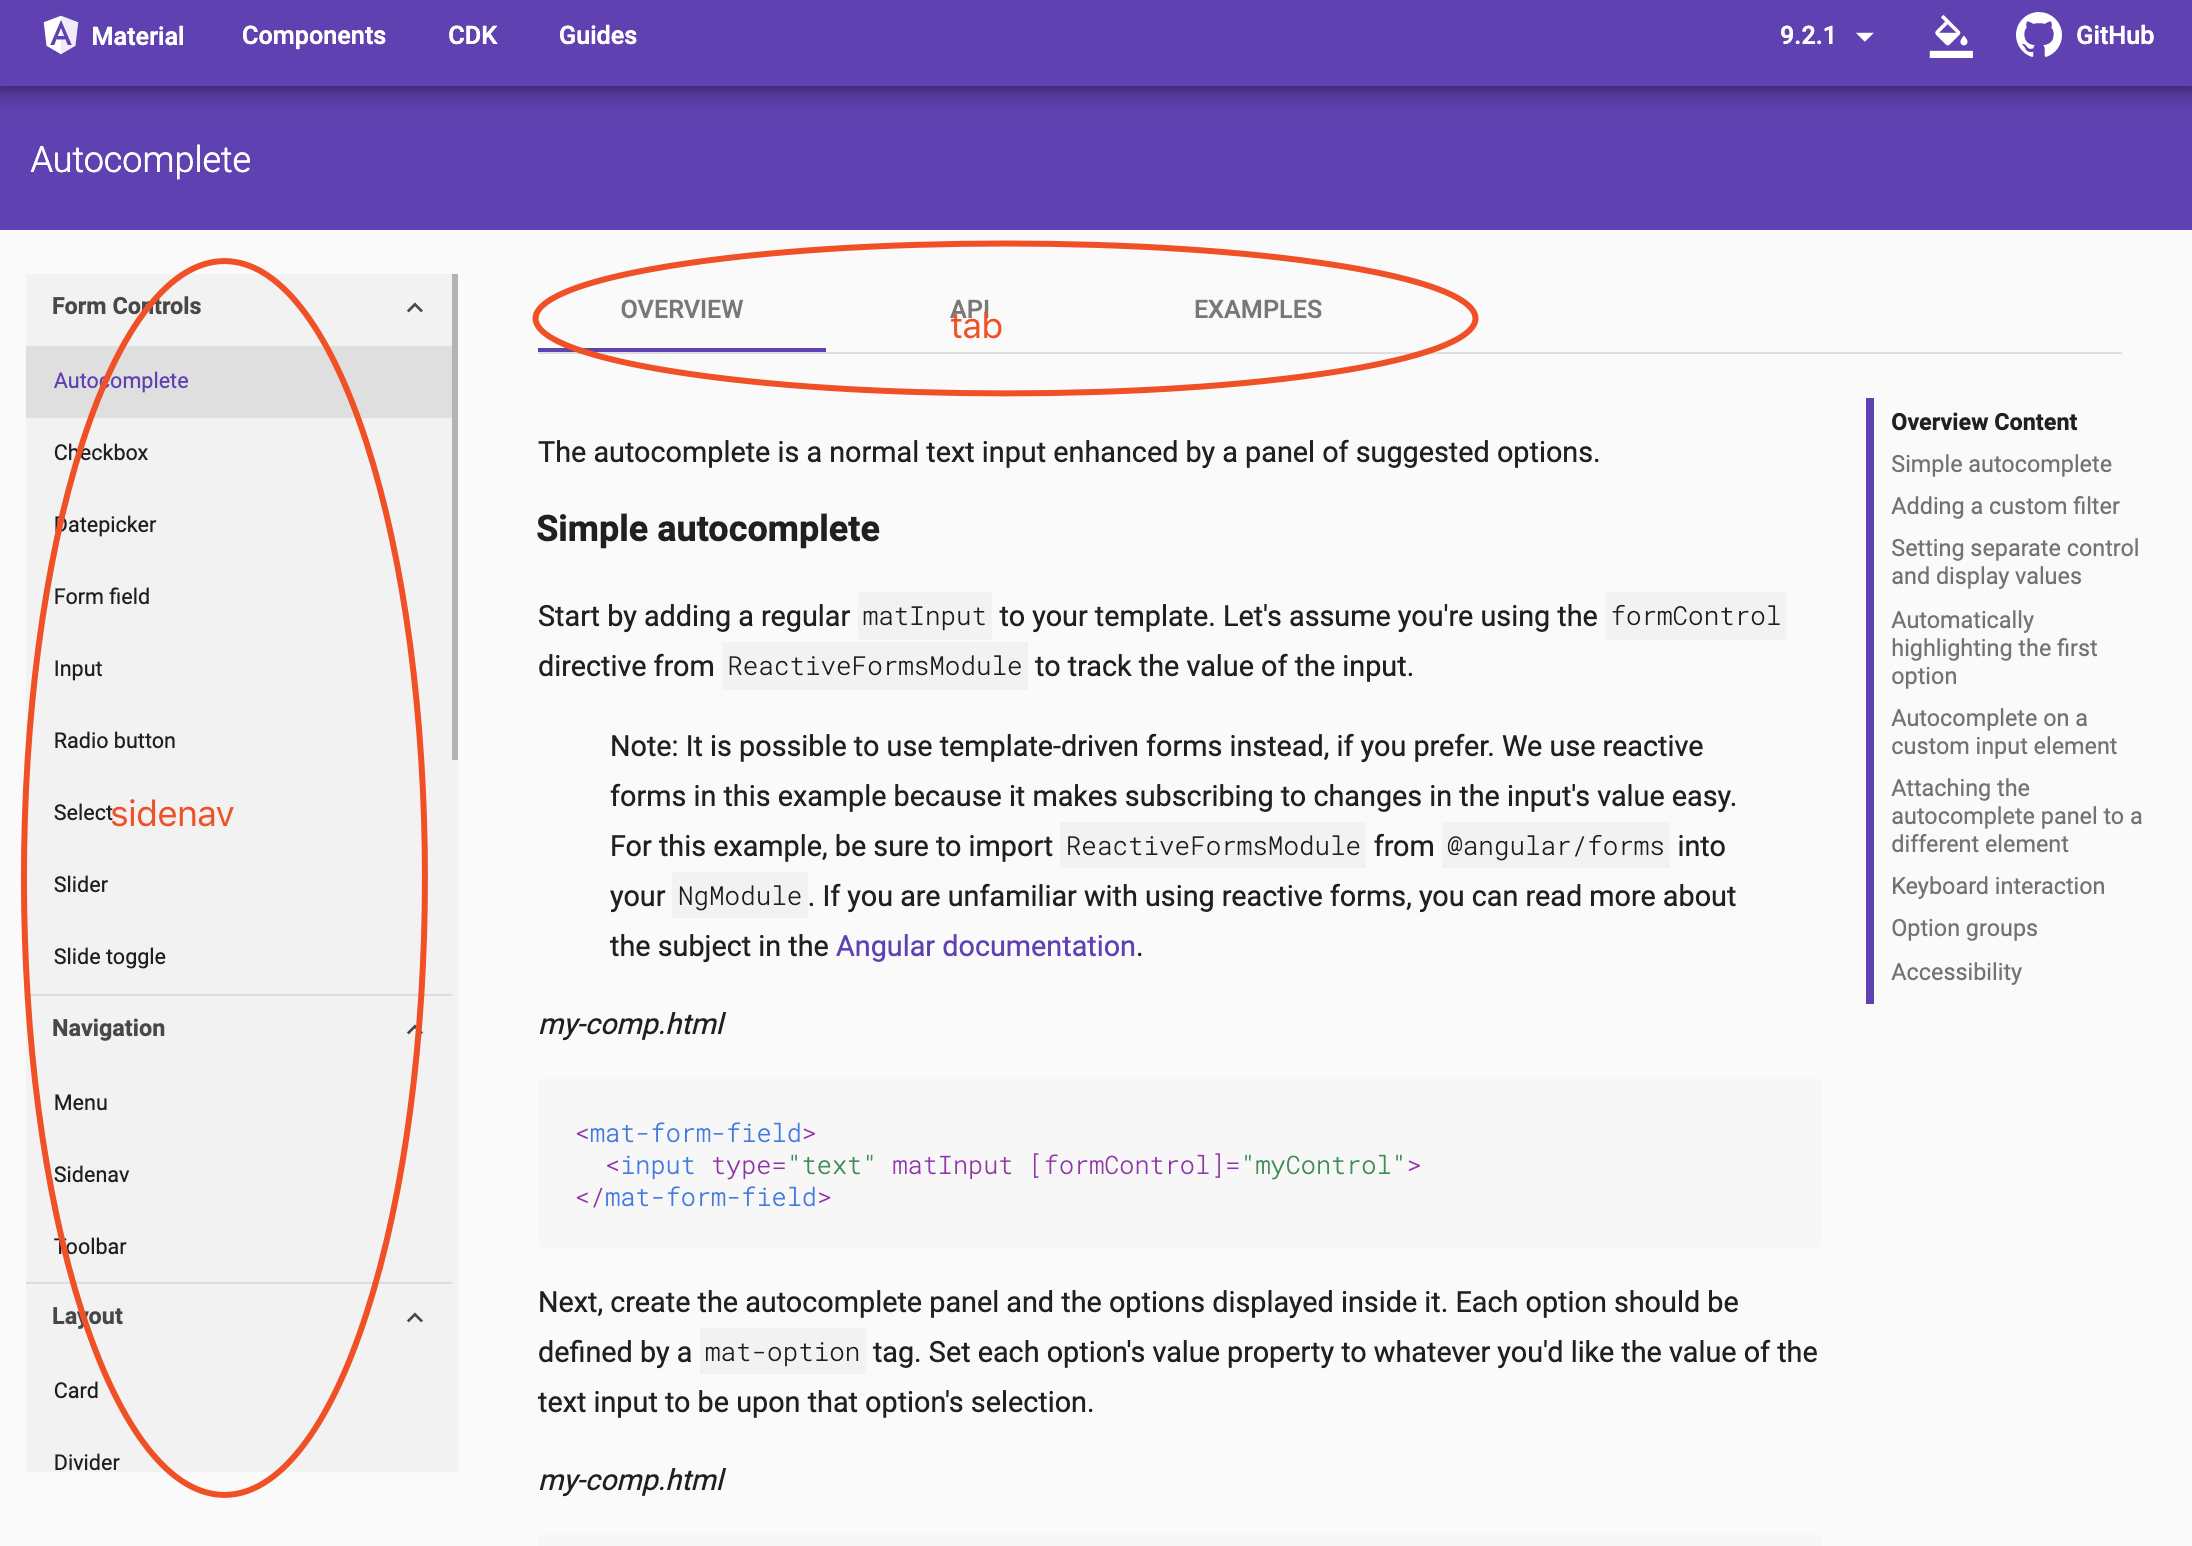2192x1546 pixels.
Task: Jump to Accessibility section
Action: [1956, 971]
